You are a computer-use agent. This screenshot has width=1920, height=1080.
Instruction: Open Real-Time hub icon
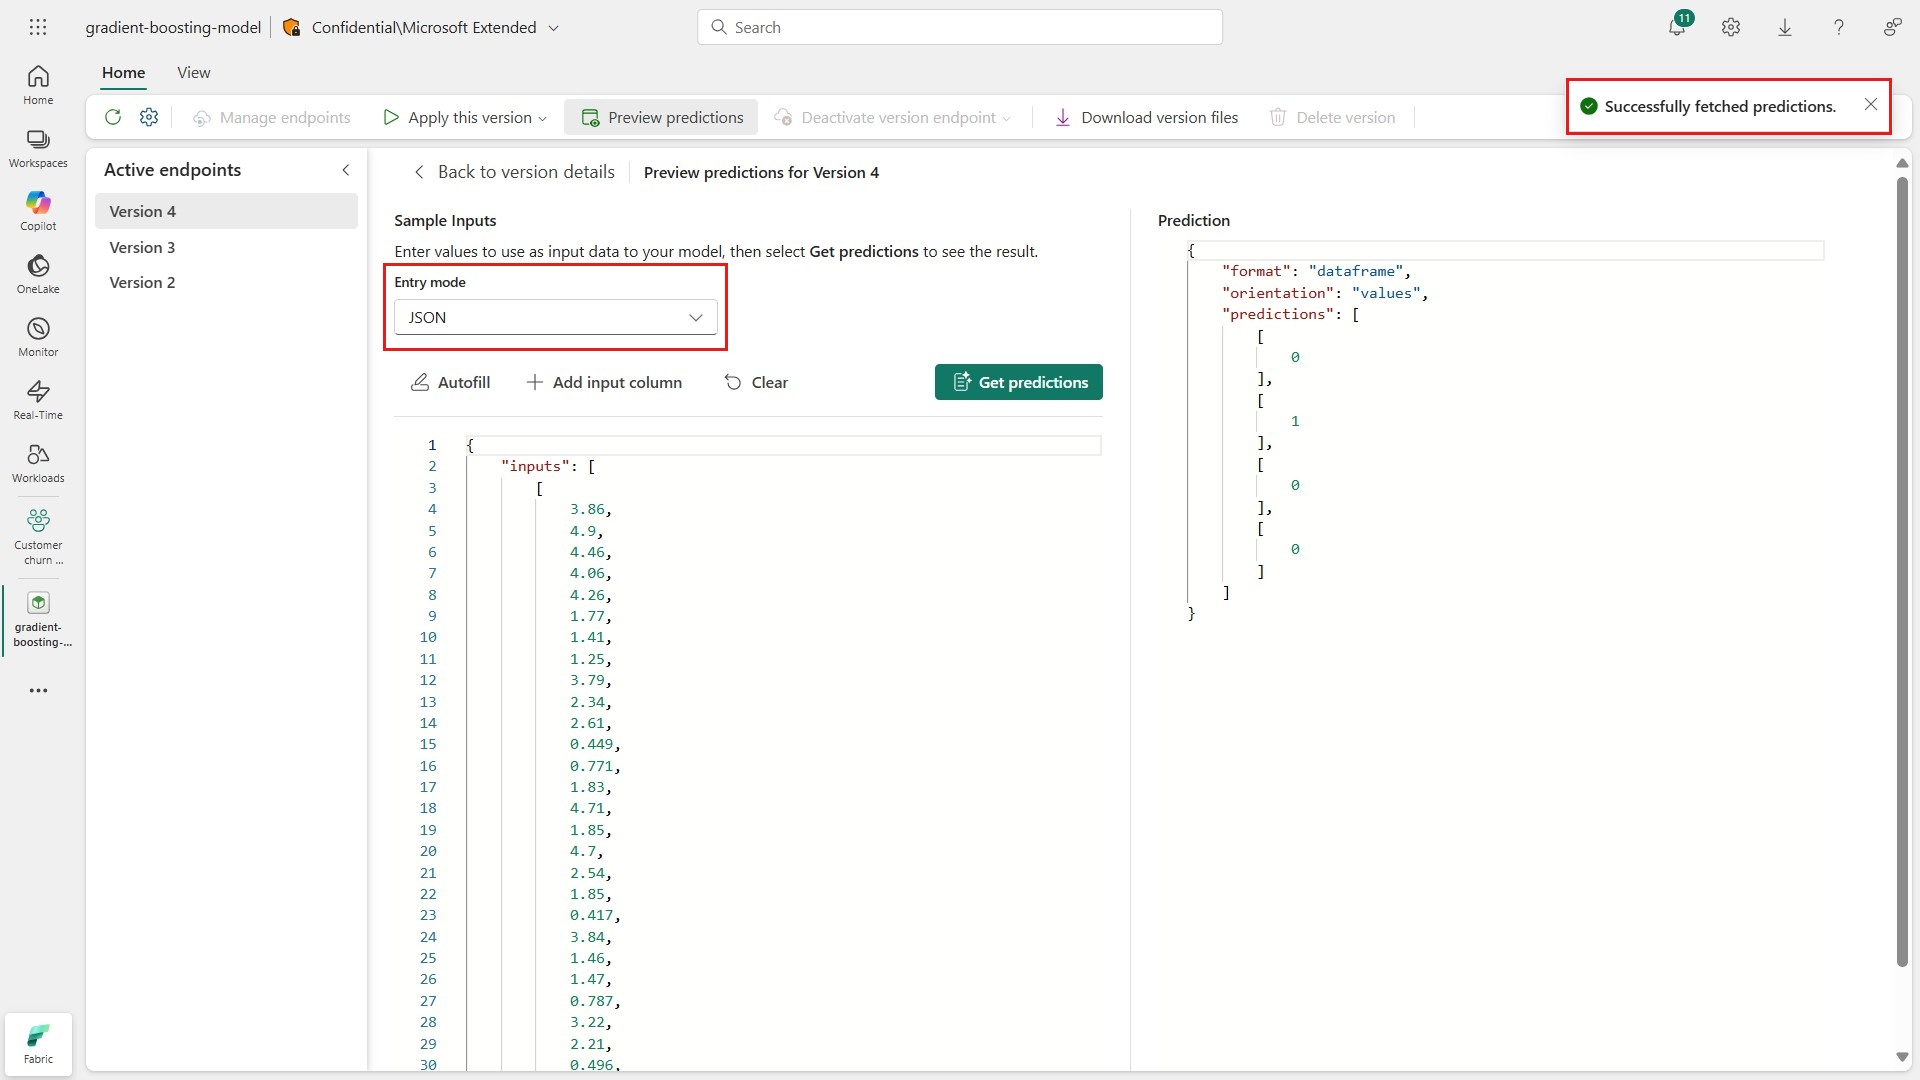point(38,399)
